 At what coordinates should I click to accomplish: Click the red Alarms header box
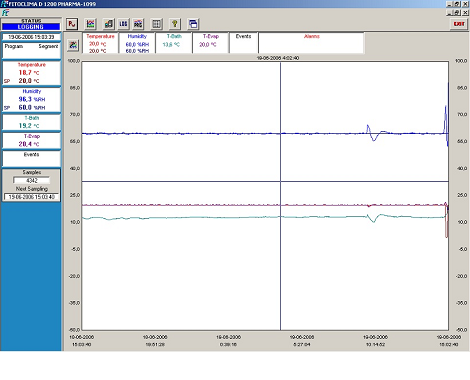click(311, 43)
